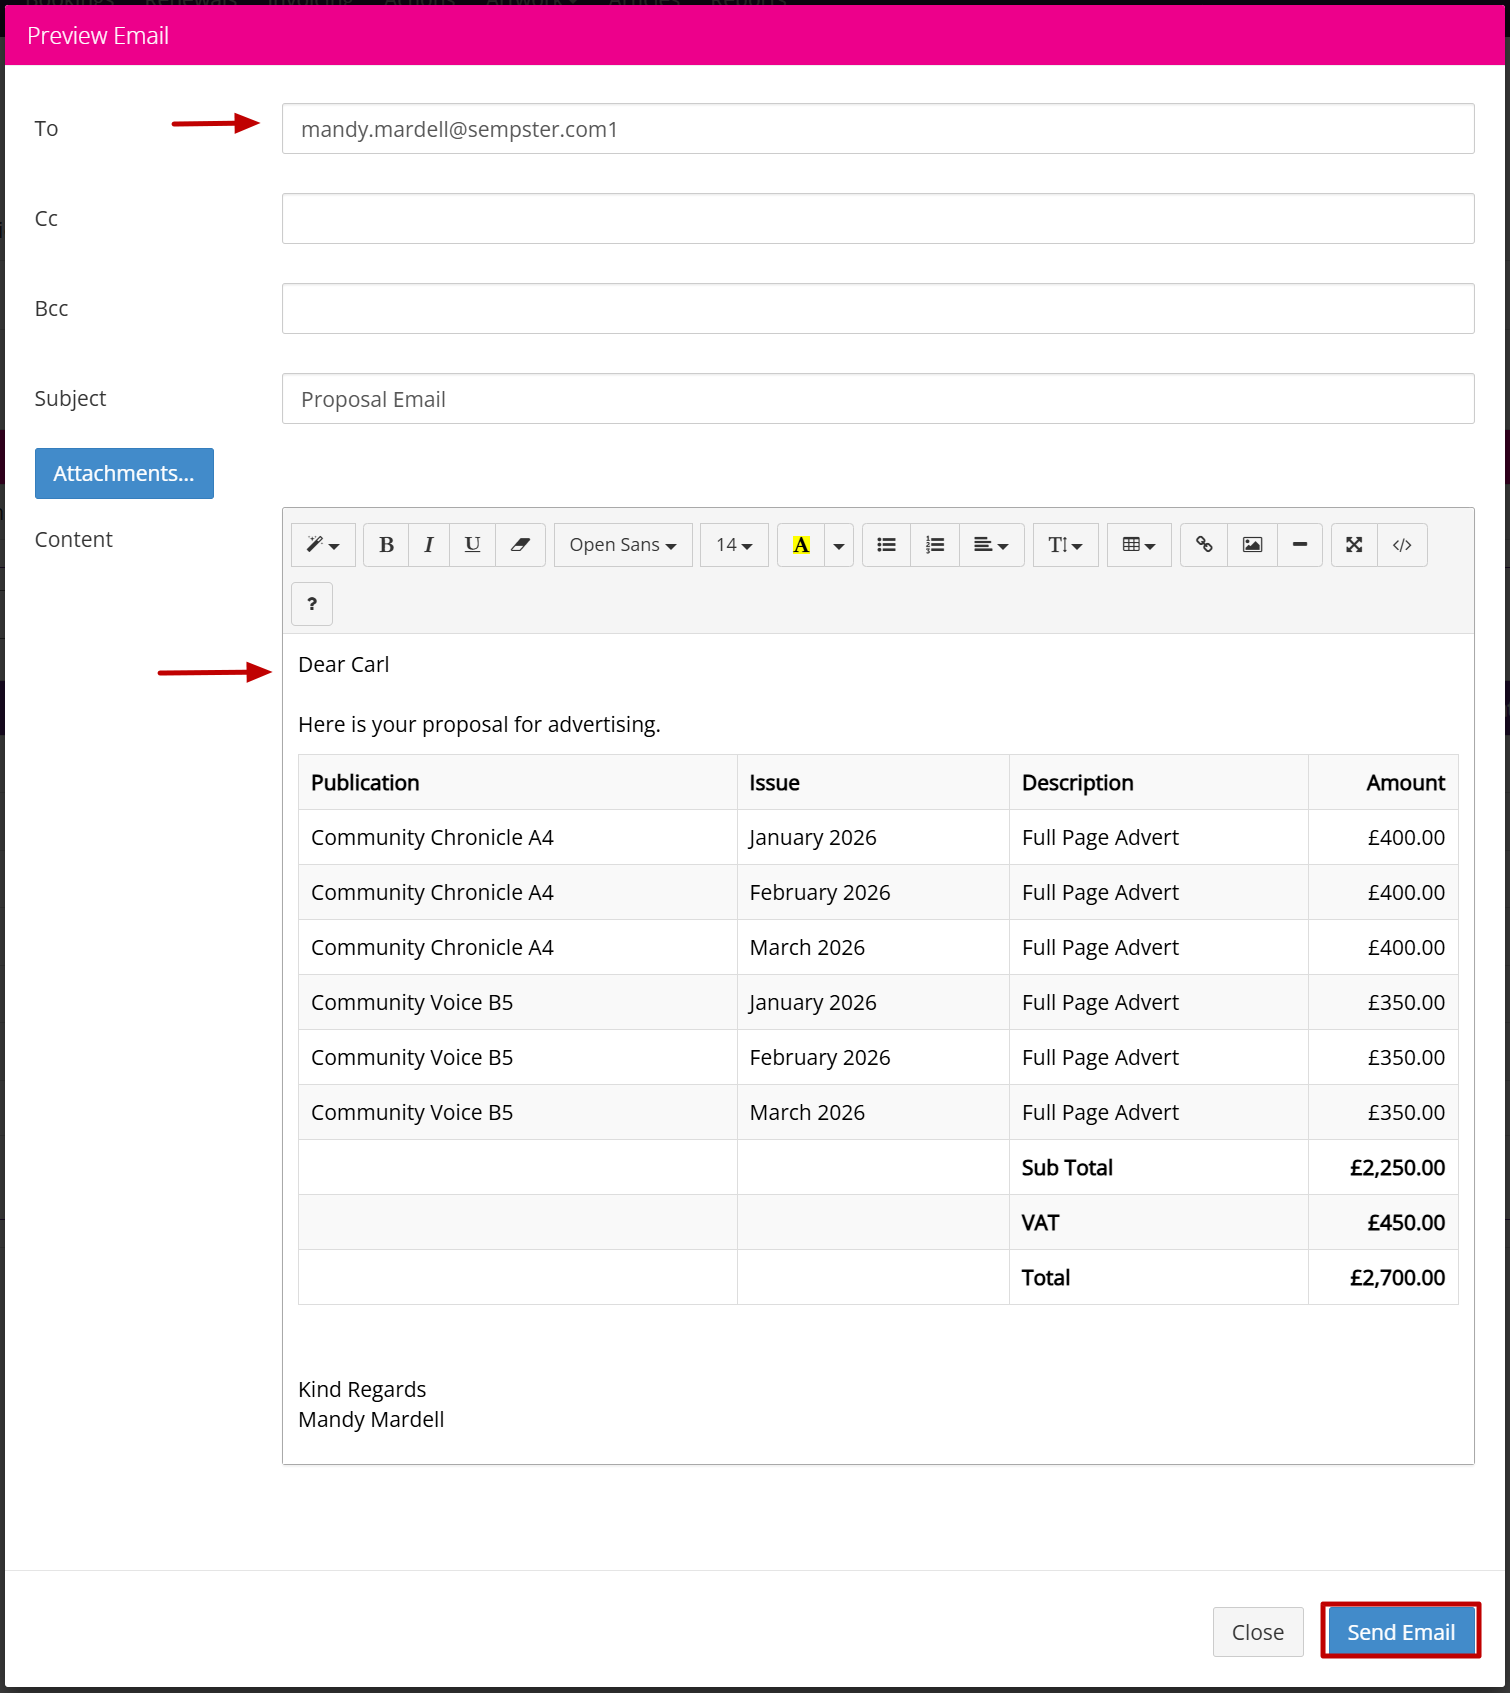Expand the insert table dropdown
The image size is (1510, 1693).
point(1139,545)
